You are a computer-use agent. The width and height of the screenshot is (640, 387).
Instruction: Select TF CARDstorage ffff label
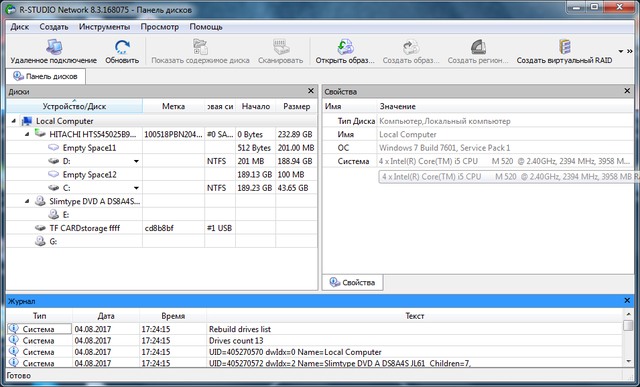pos(84,228)
